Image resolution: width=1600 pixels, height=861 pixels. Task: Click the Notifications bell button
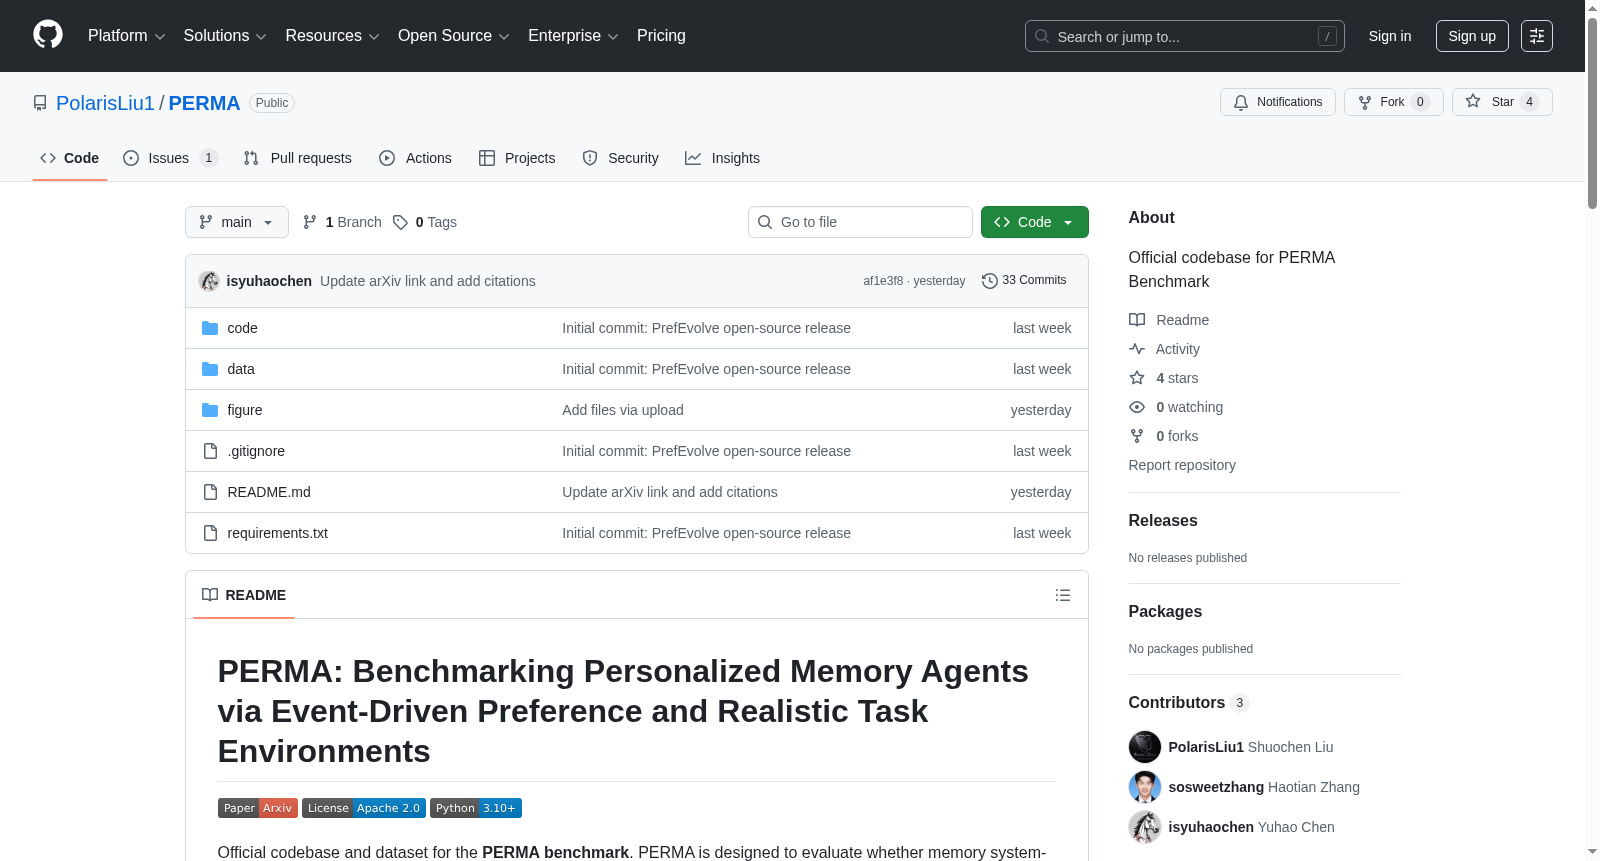(1278, 102)
